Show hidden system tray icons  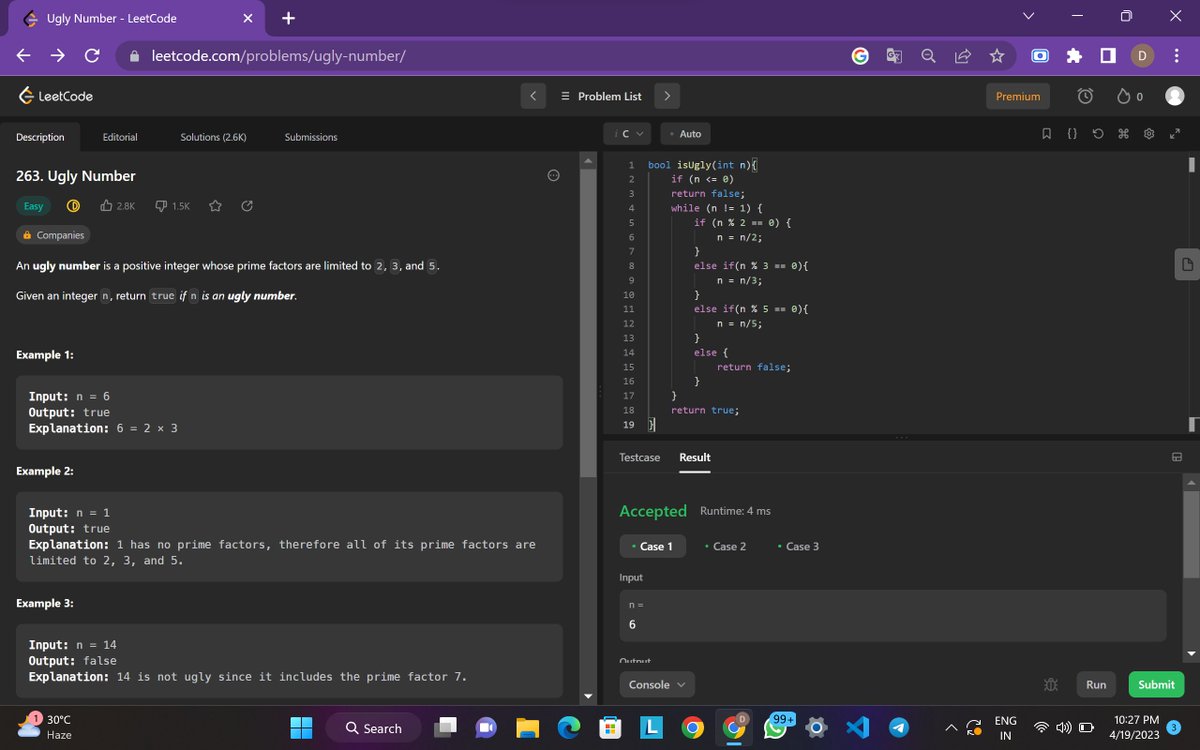click(x=950, y=728)
